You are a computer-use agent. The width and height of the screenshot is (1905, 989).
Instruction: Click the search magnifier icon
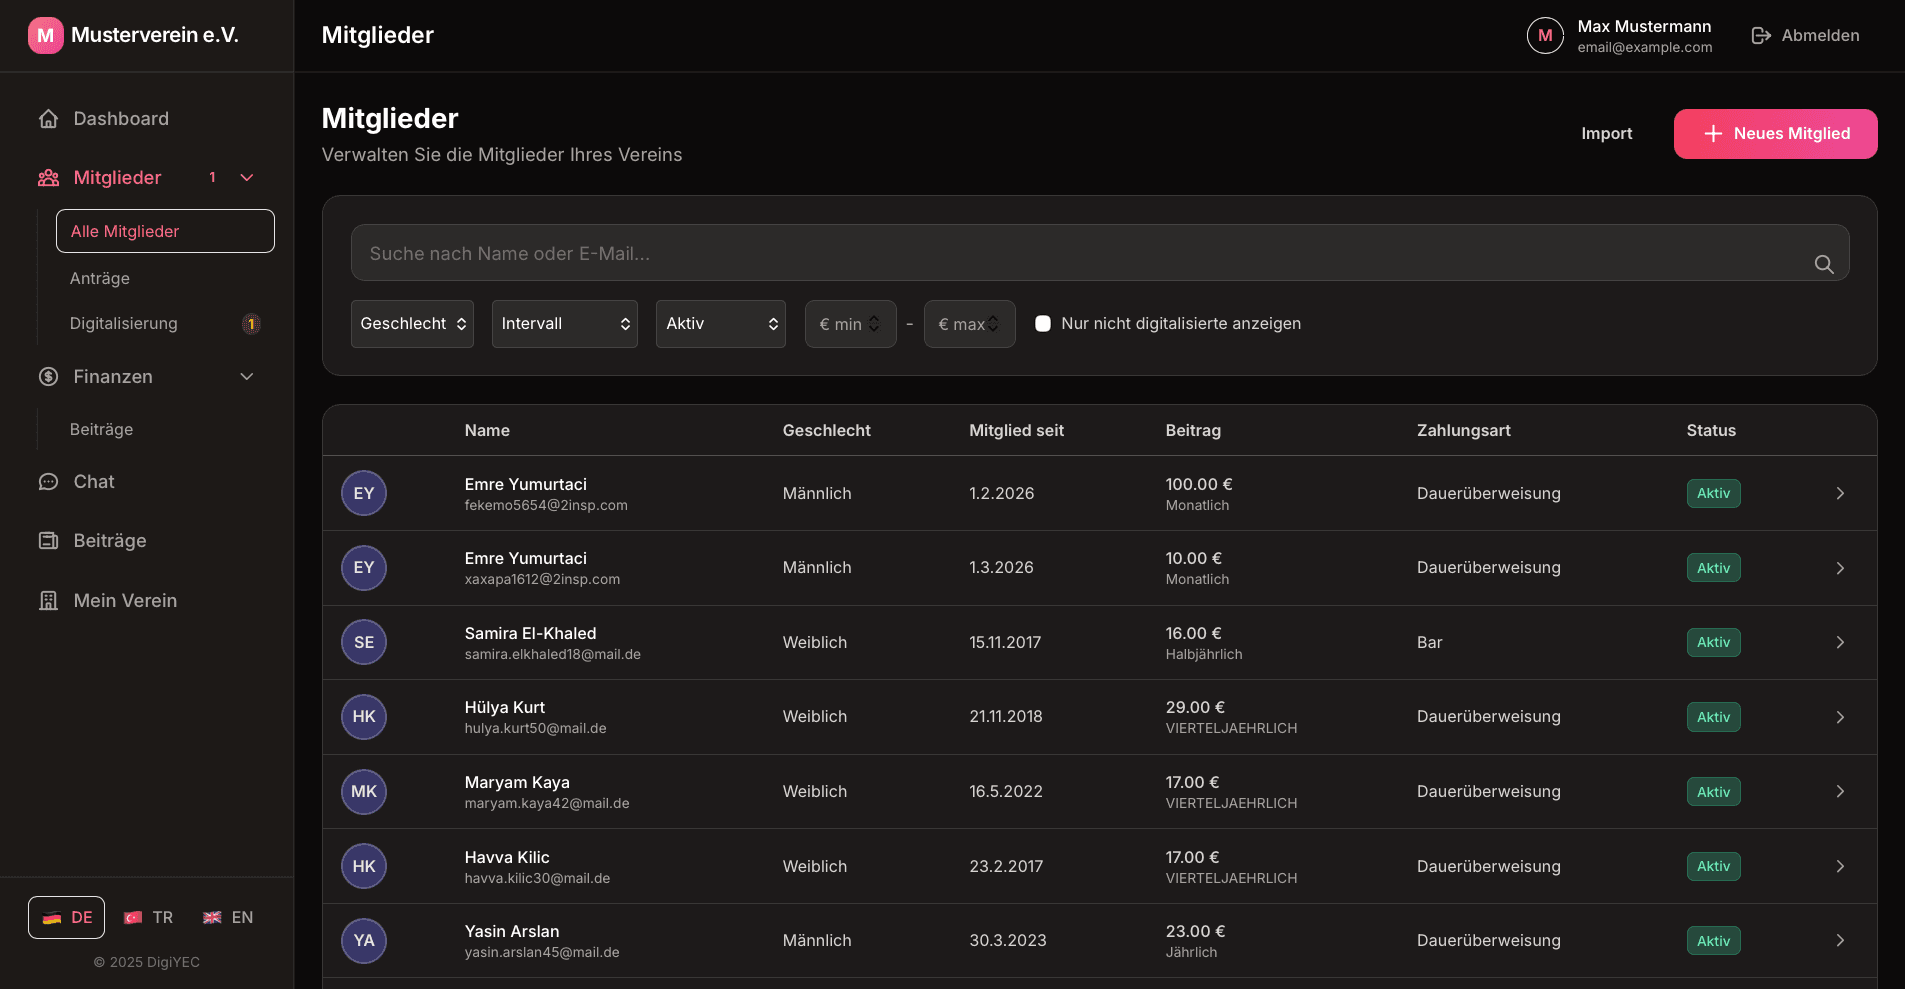pos(1824,264)
